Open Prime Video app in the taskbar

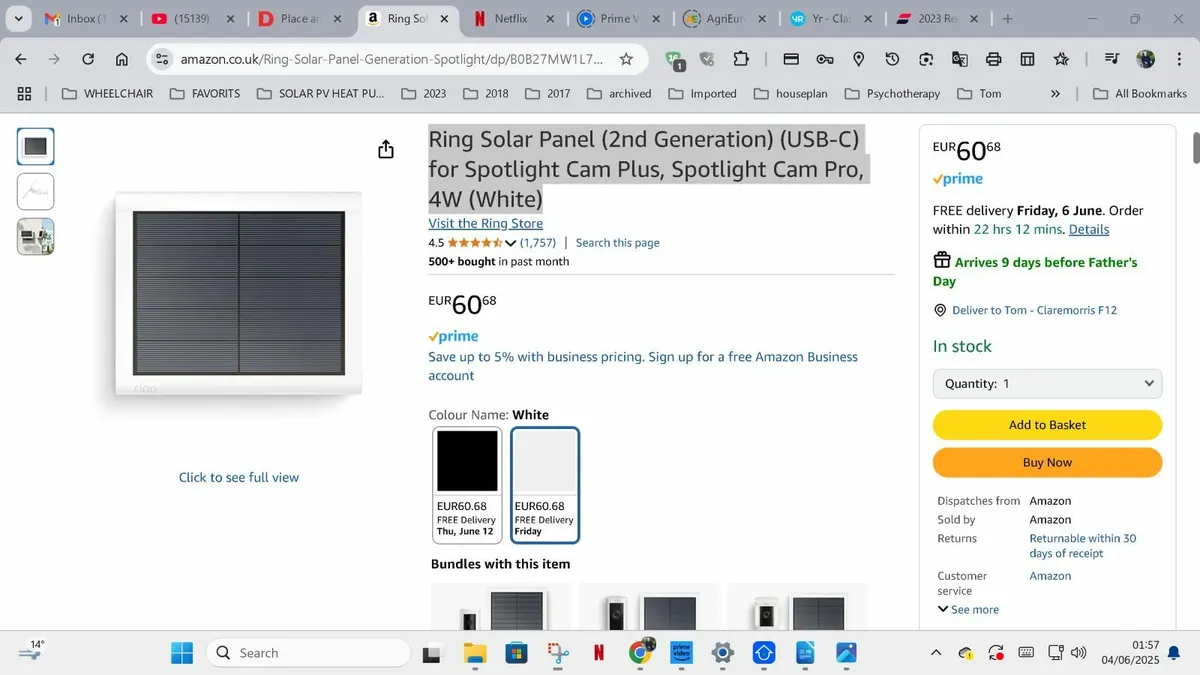click(x=681, y=653)
